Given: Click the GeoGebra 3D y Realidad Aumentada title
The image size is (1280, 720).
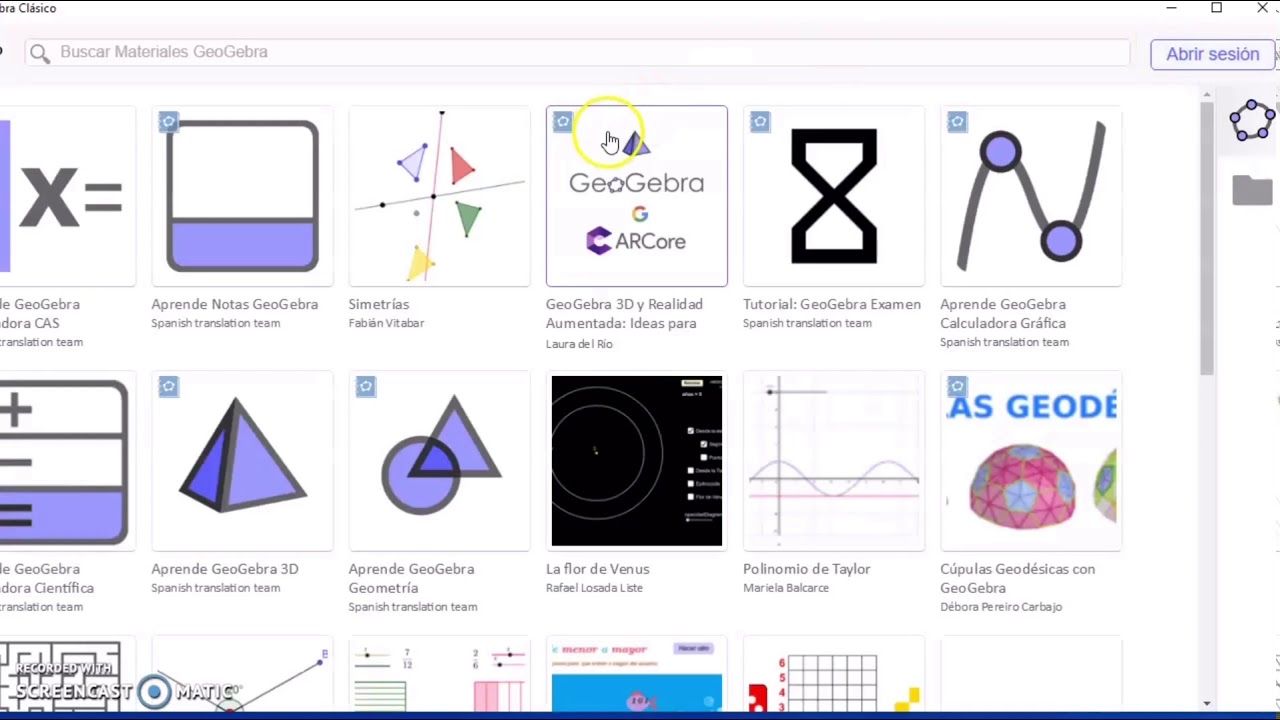Looking at the screenshot, I should tap(624, 313).
